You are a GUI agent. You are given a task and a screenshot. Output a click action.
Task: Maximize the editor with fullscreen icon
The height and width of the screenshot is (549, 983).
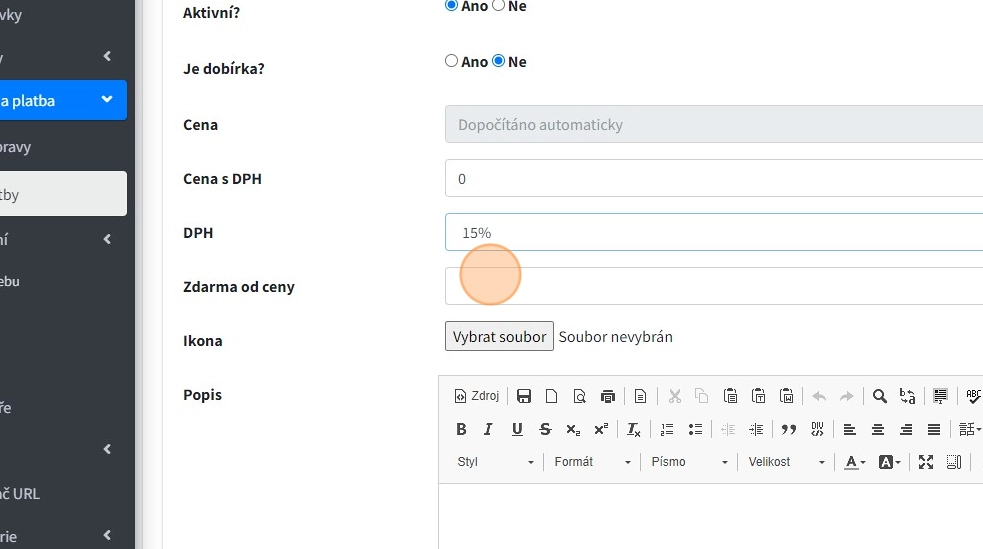[926, 462]
